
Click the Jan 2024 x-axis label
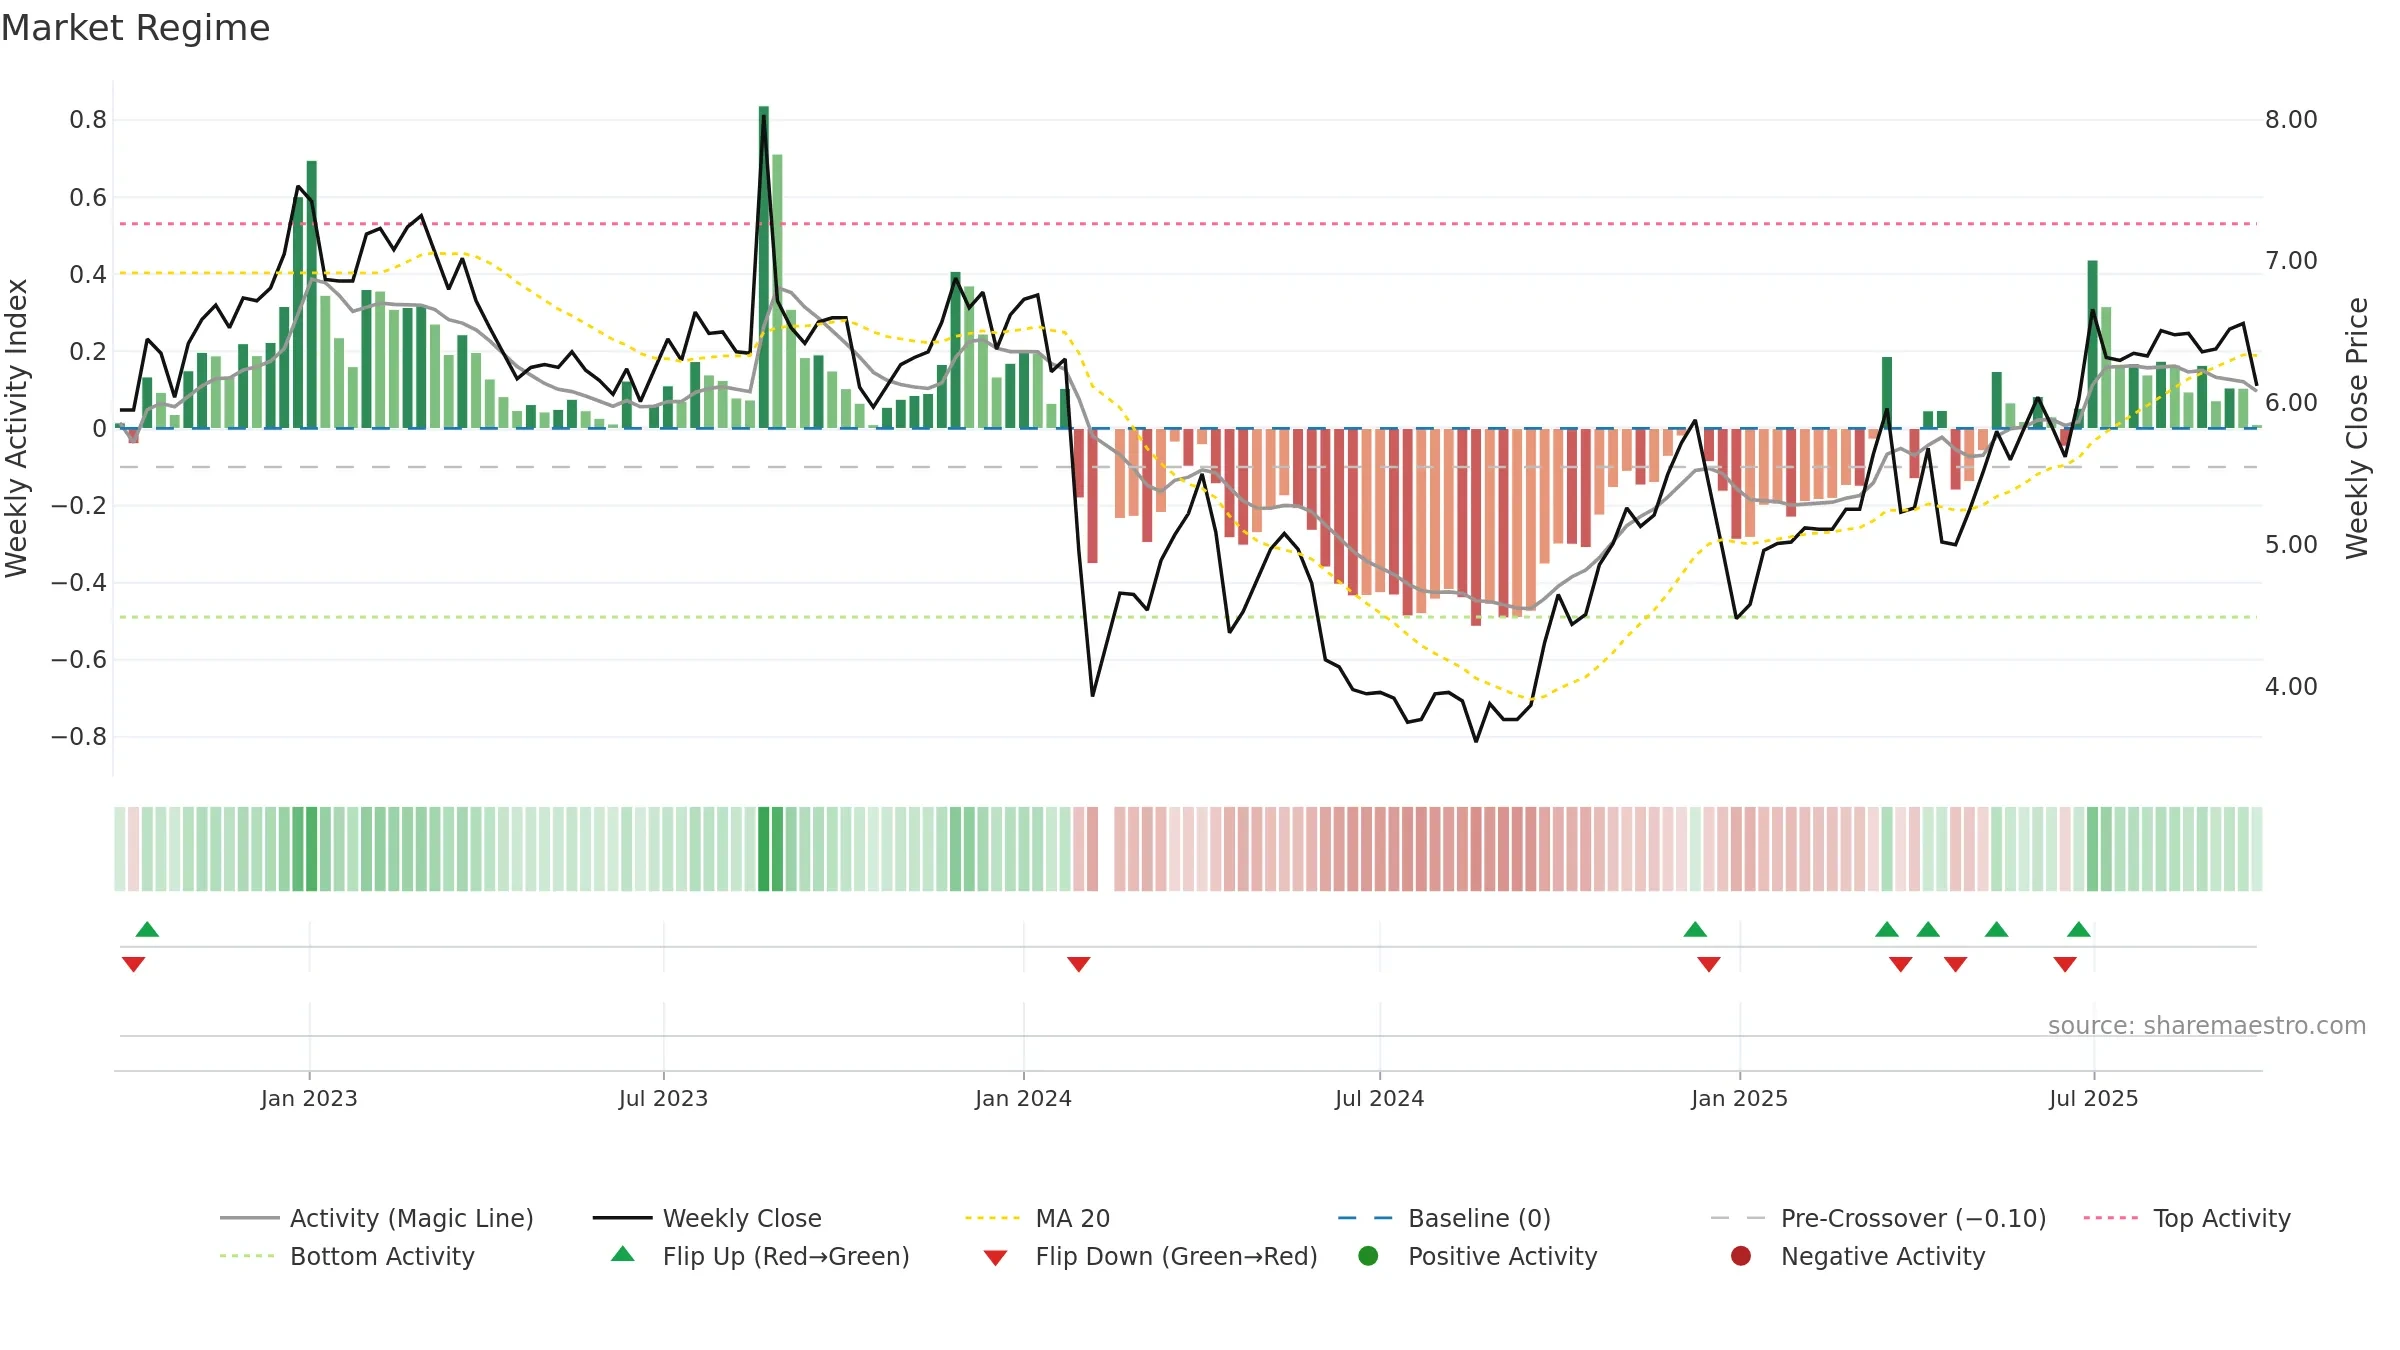point(1023,1098)
